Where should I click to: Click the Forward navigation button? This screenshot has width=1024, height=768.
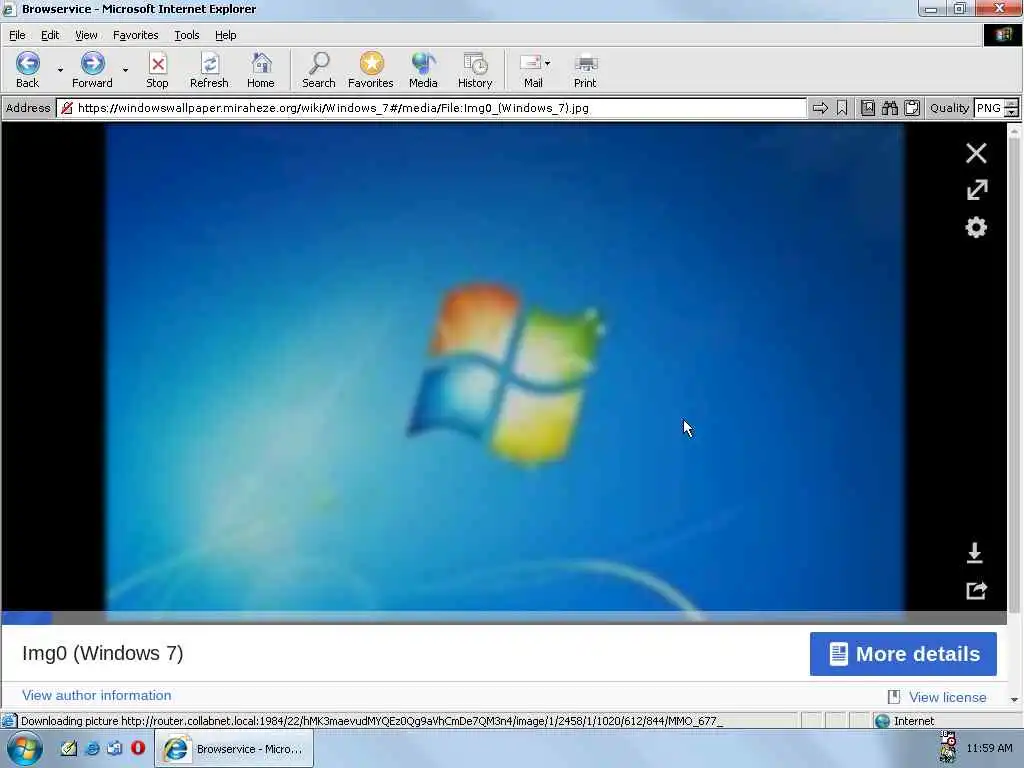pyautogui.click(x=92, y=69)
